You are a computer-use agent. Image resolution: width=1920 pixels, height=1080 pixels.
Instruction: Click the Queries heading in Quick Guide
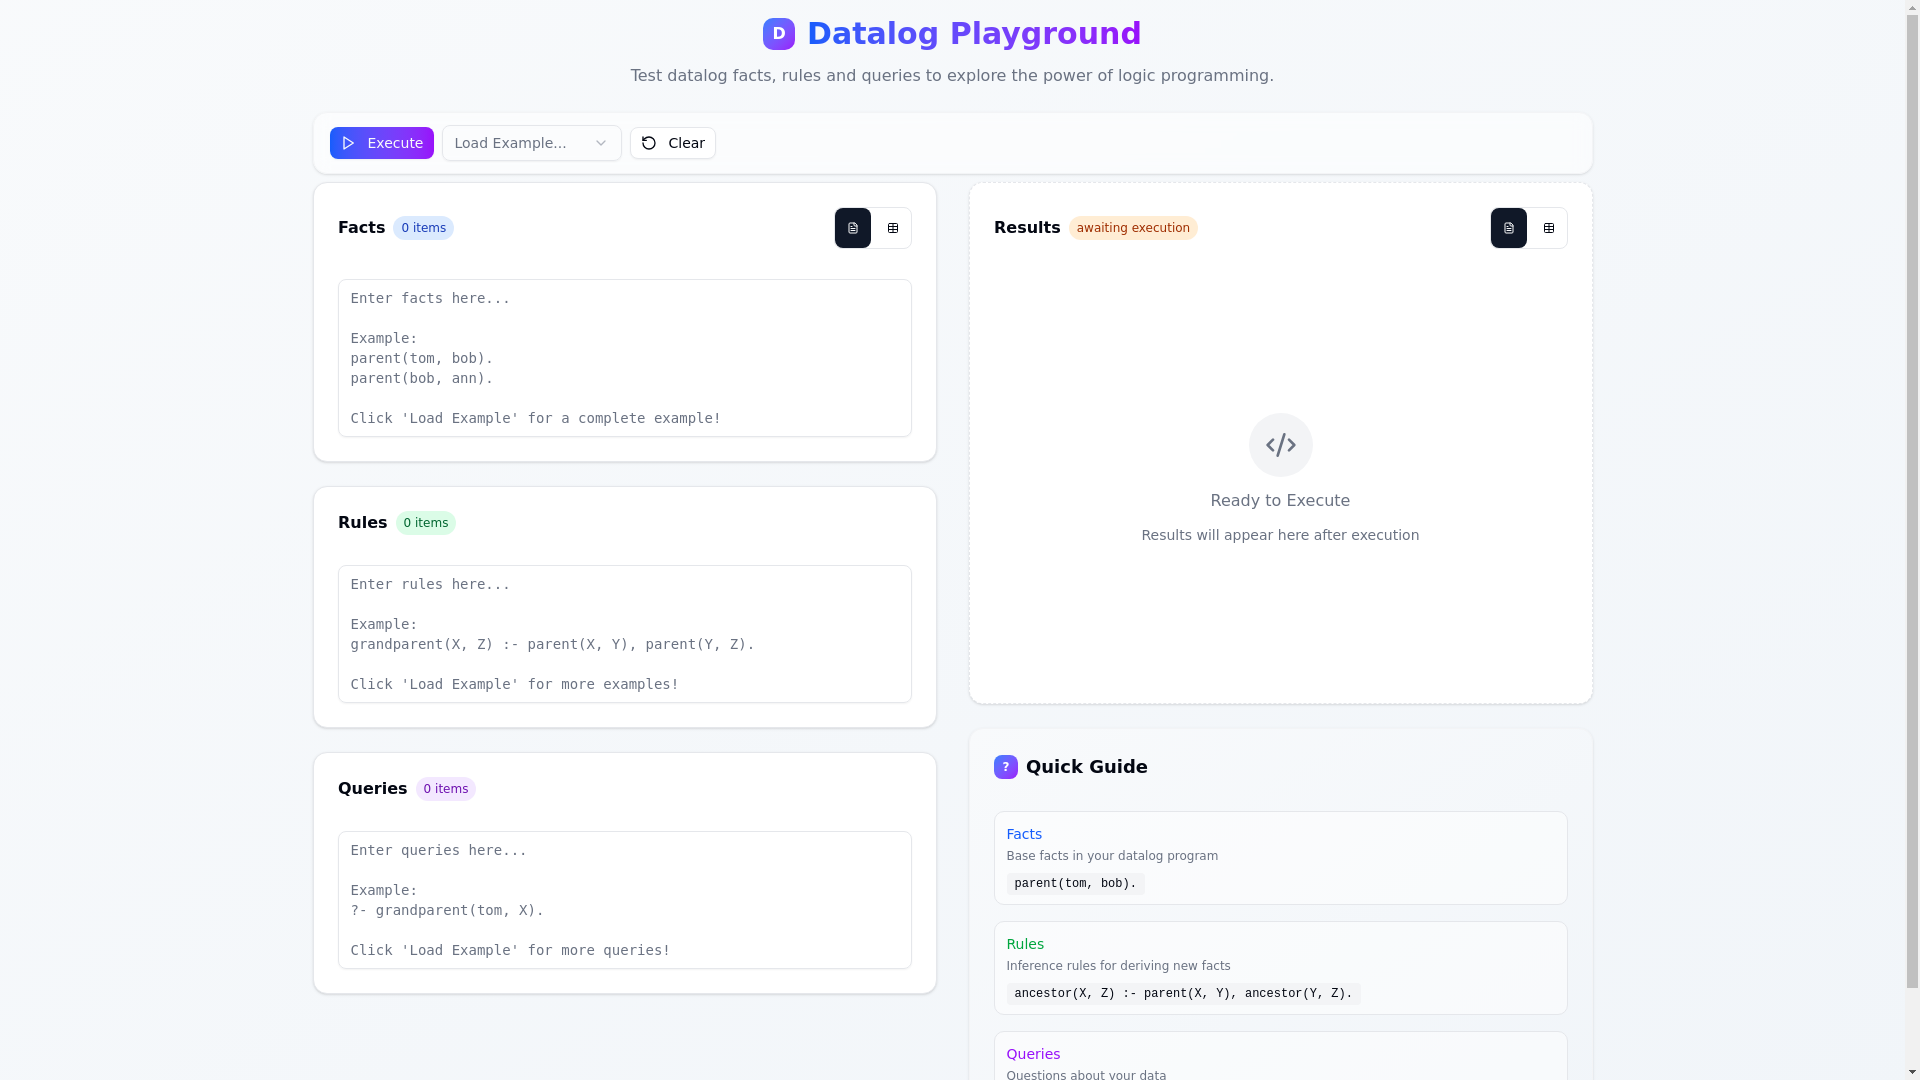(x=1033, y=1054)
